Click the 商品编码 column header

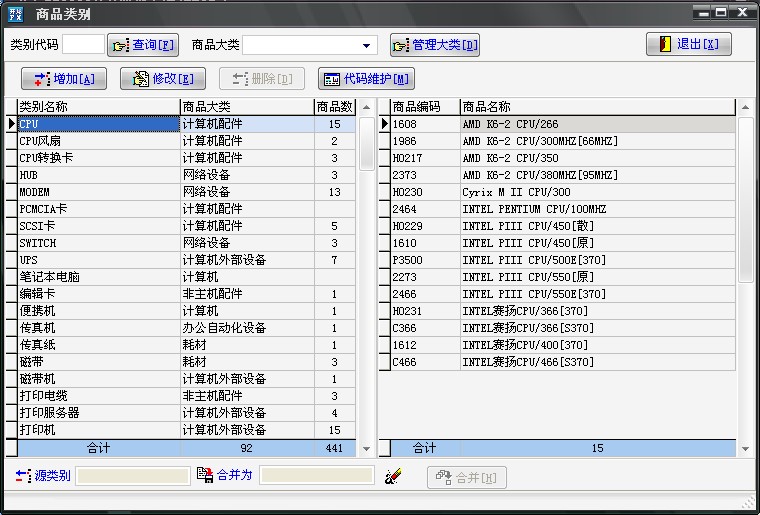425,107
